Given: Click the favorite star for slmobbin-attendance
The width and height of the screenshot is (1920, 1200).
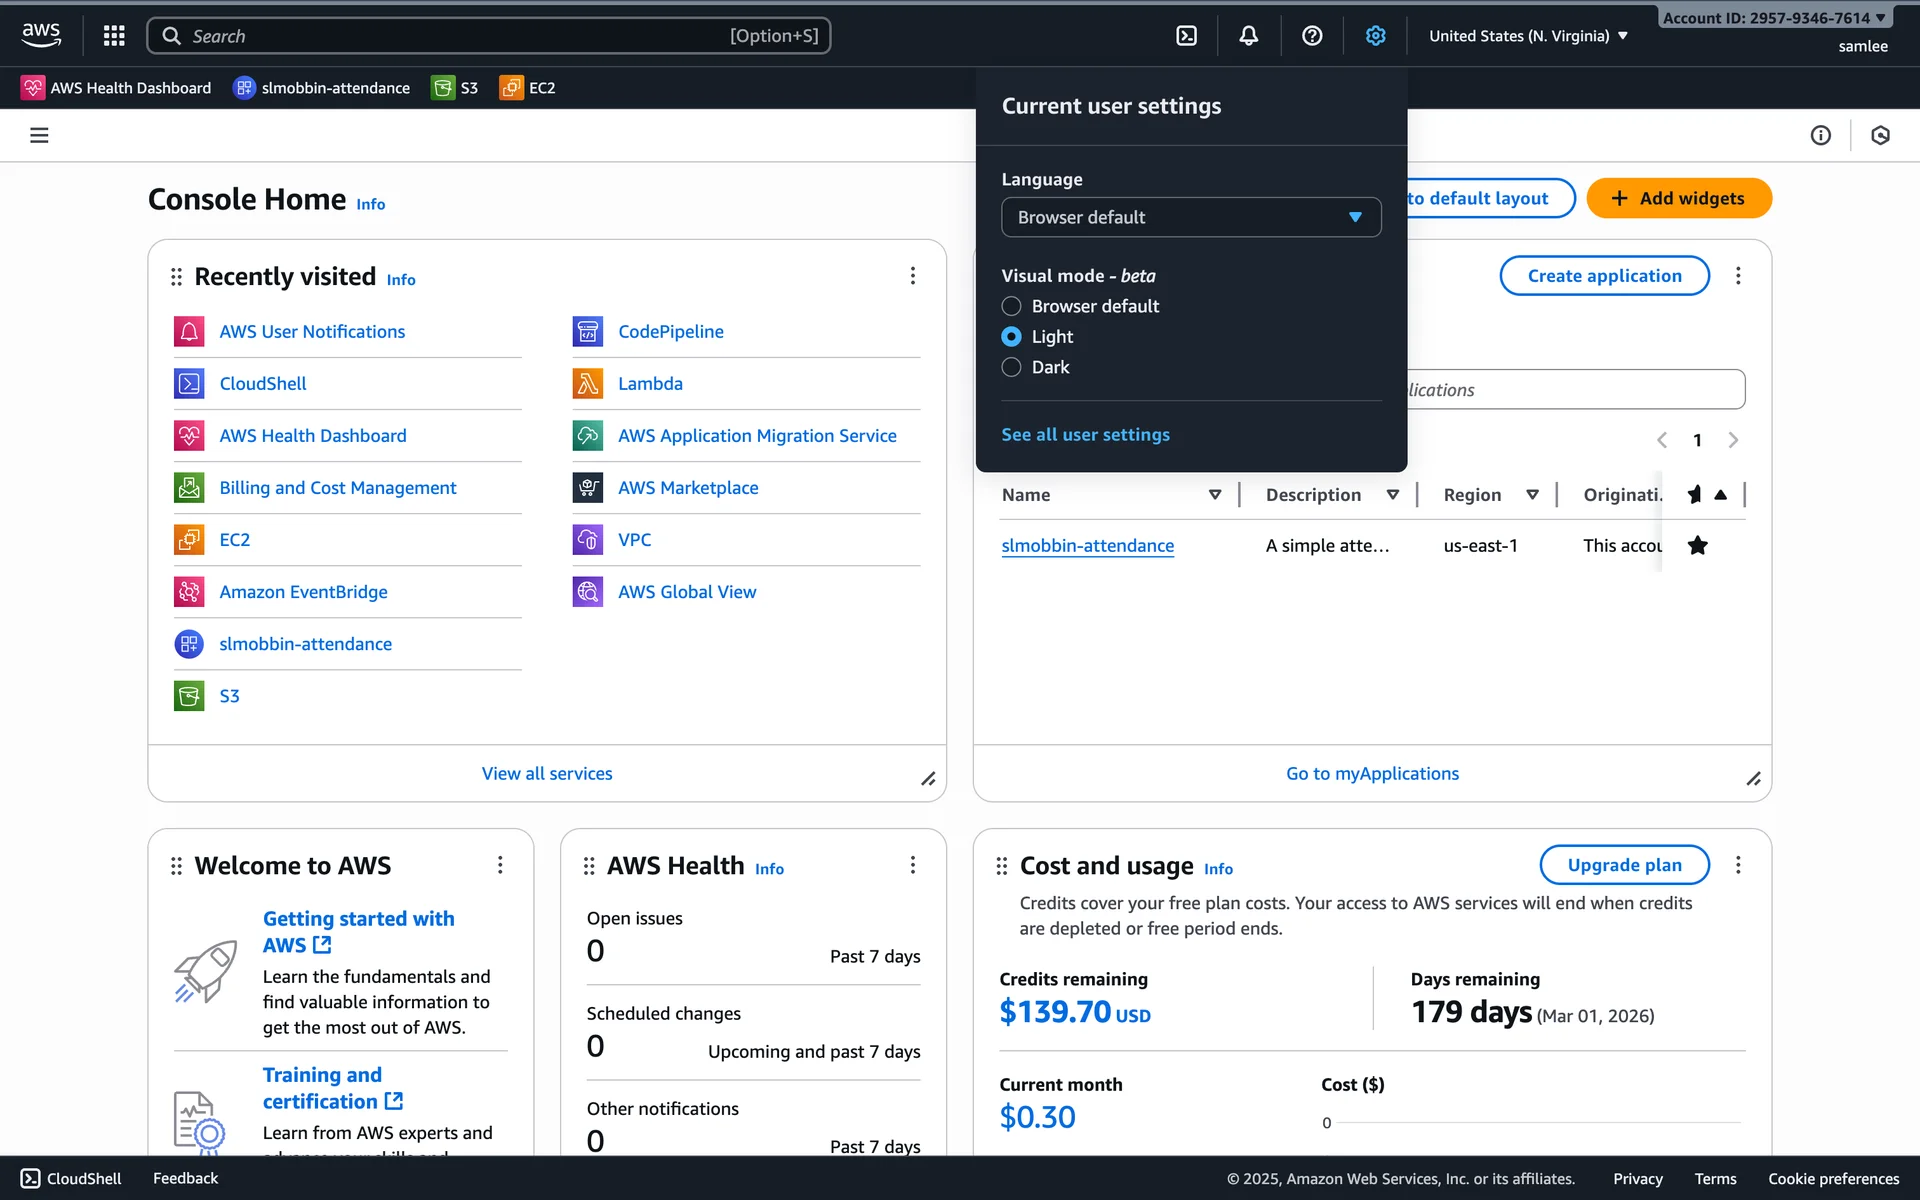Looking at the screenshot, I should click(1697, 546).
